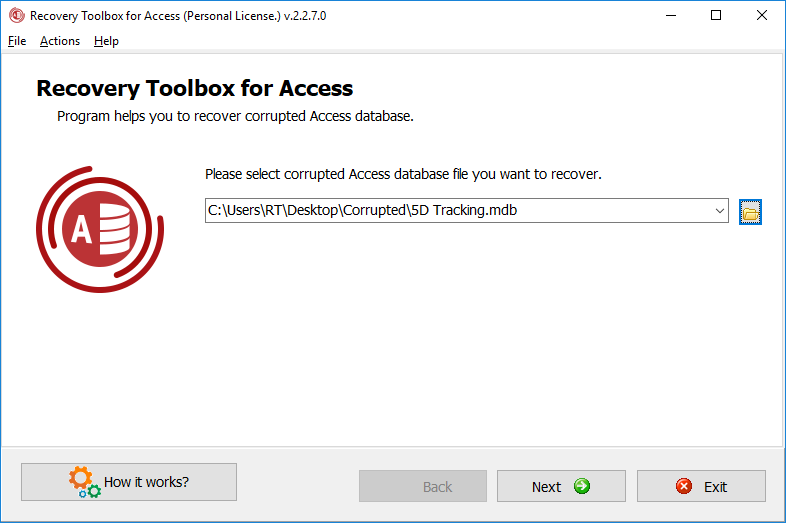Minimize the Recovery Toolbox window

(671, 16)
